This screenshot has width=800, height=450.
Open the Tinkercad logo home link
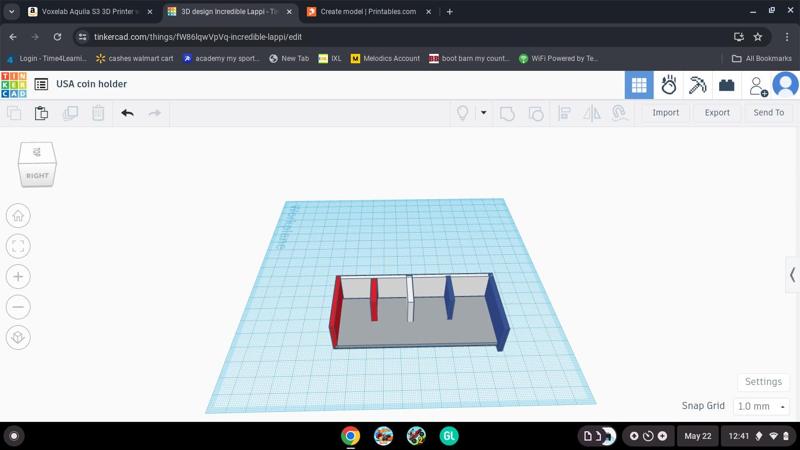click(x=14, y=85)
